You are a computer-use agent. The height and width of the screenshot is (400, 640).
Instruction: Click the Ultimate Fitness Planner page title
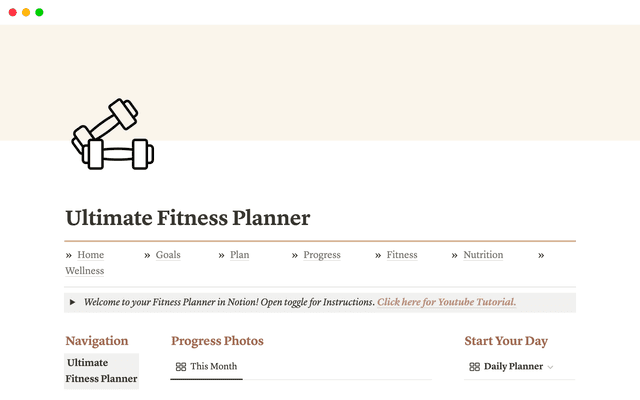(188, 218)
